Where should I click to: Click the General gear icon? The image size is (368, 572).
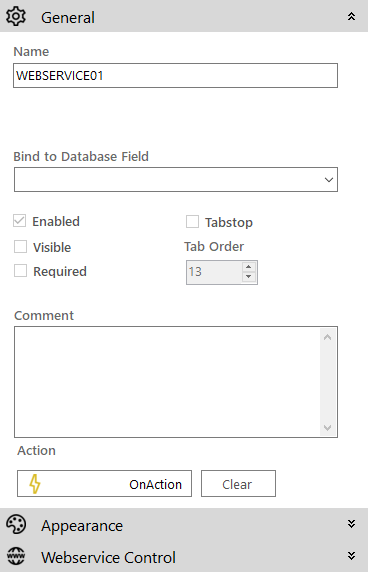pos(16,16)
